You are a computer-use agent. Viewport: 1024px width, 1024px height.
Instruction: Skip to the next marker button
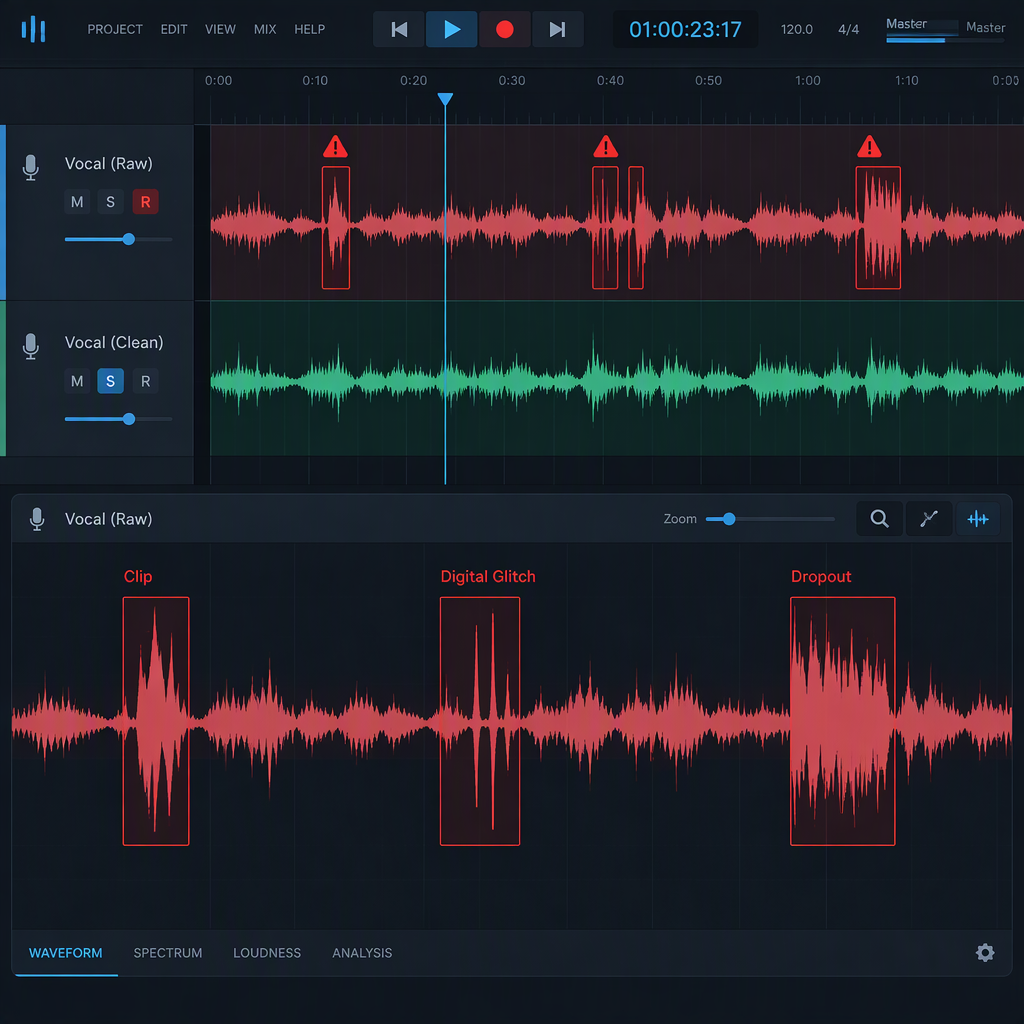558,29
